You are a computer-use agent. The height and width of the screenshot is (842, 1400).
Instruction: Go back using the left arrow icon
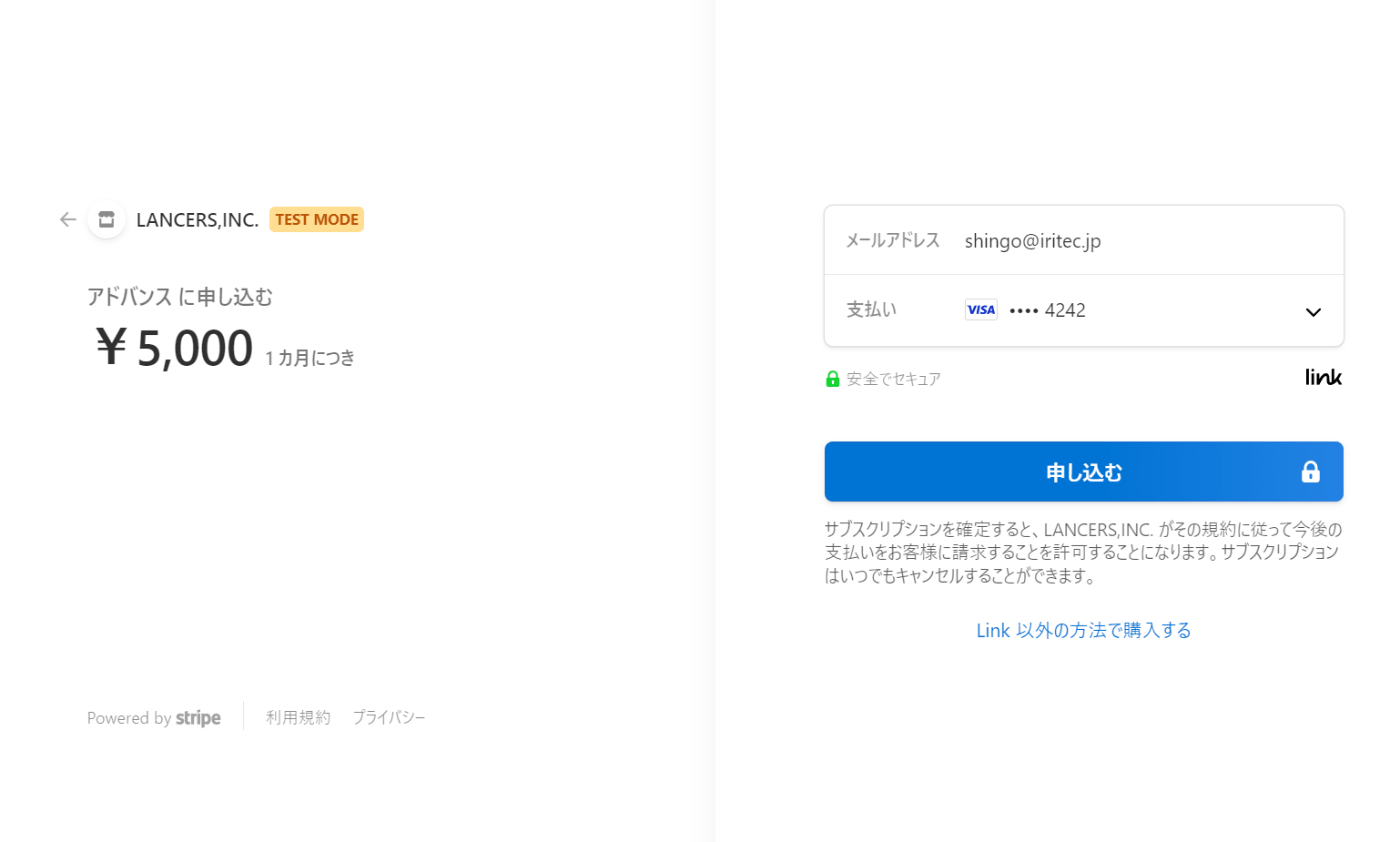68,219
